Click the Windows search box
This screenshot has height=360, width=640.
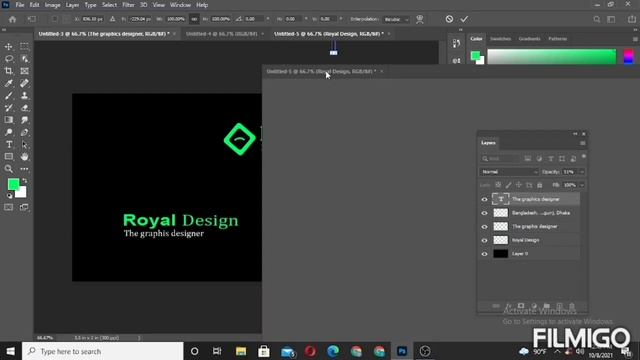(102, 351)
